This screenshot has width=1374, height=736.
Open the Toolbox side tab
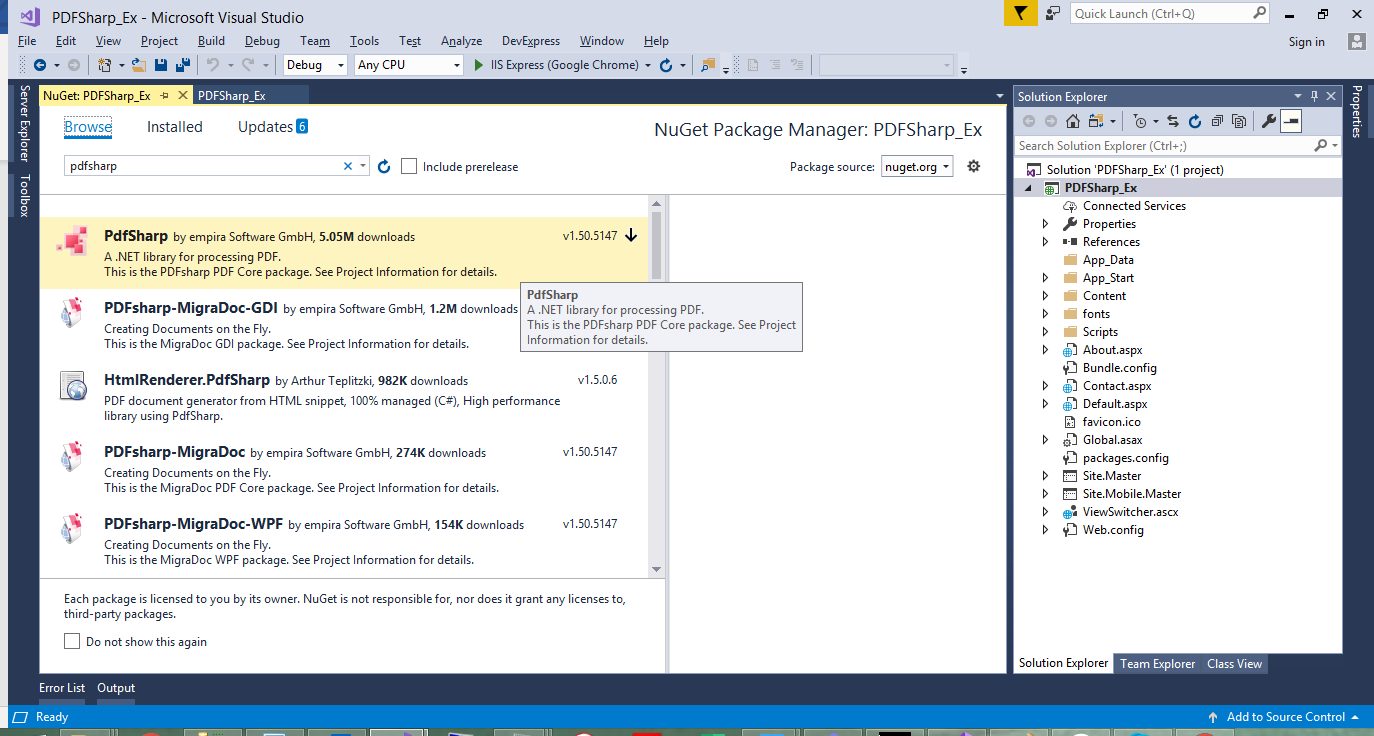click(x=25, y=196)
